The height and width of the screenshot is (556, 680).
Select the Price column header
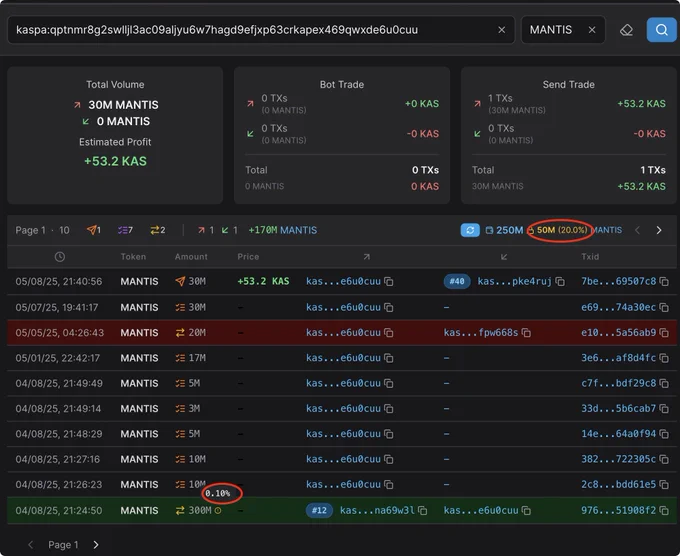click(x=248, y=257)
